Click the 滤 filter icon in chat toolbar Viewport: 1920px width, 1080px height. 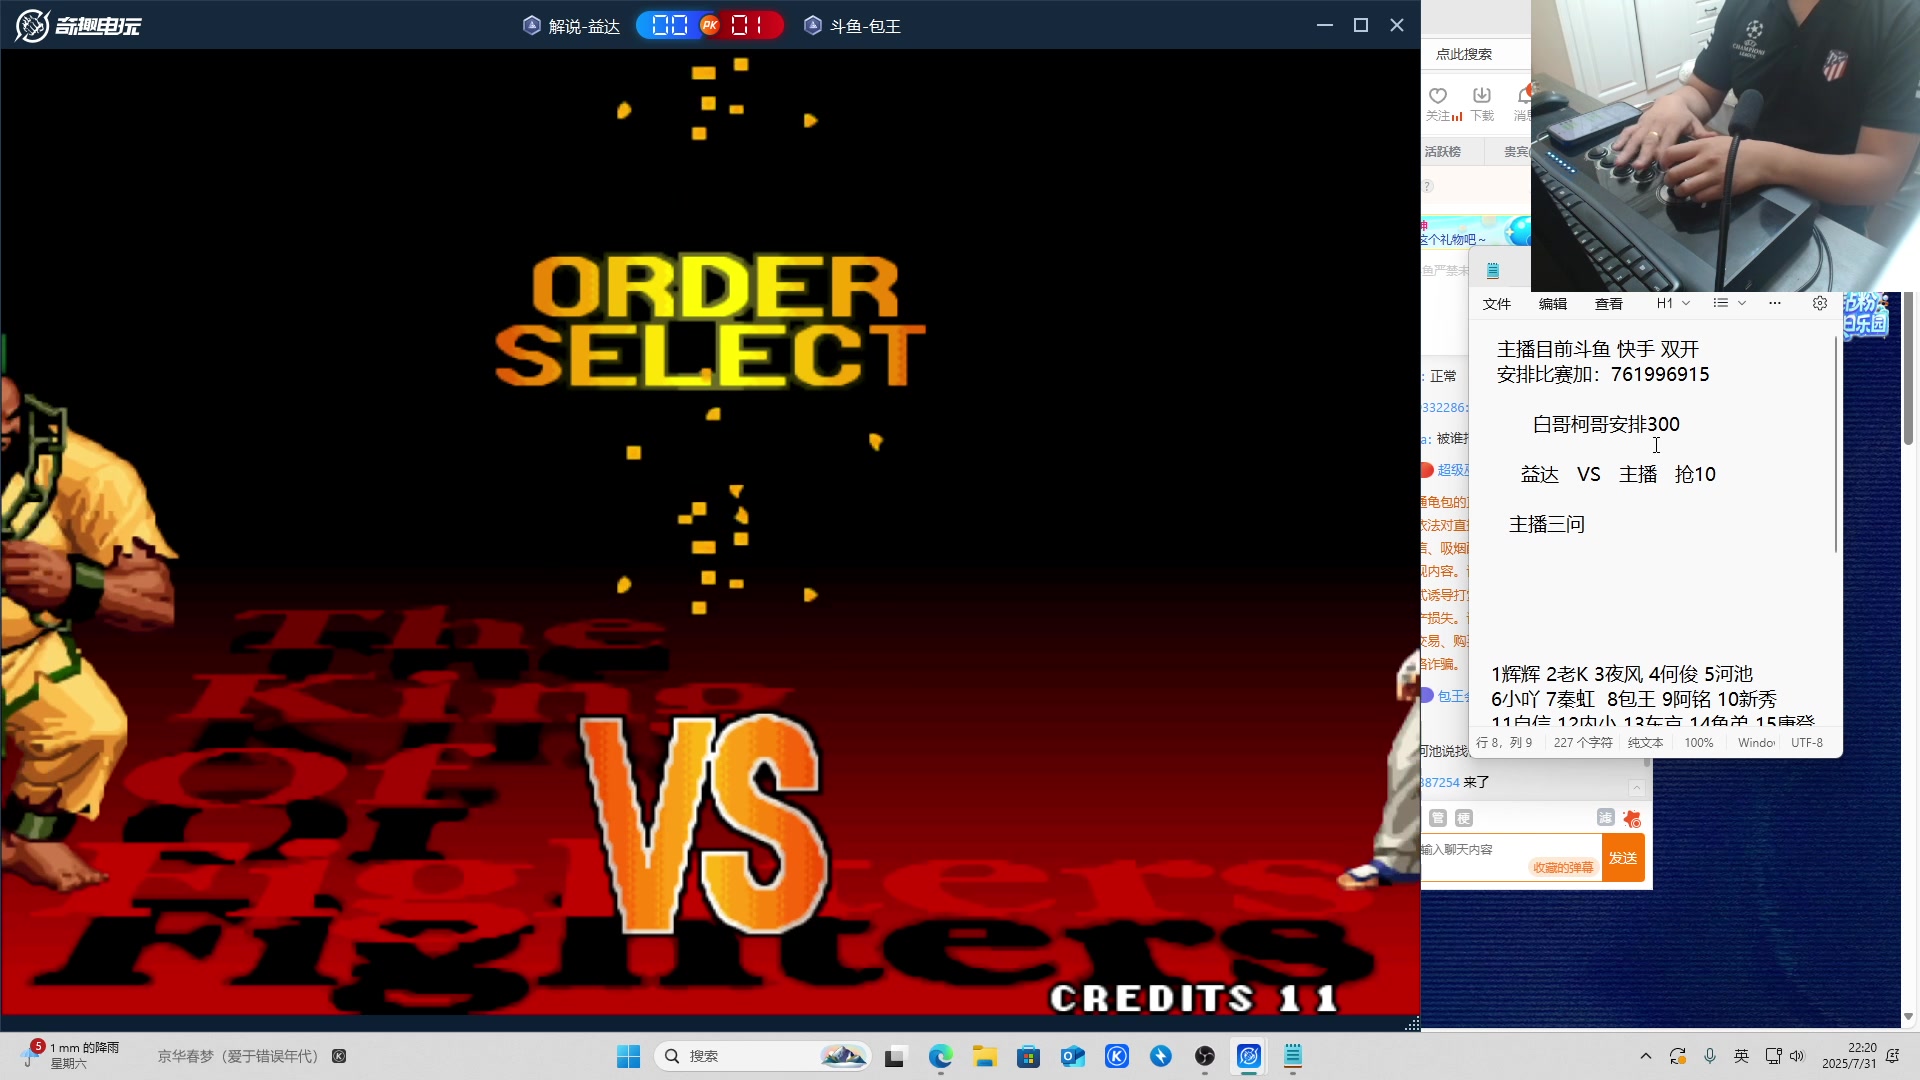pos(1605,818)
